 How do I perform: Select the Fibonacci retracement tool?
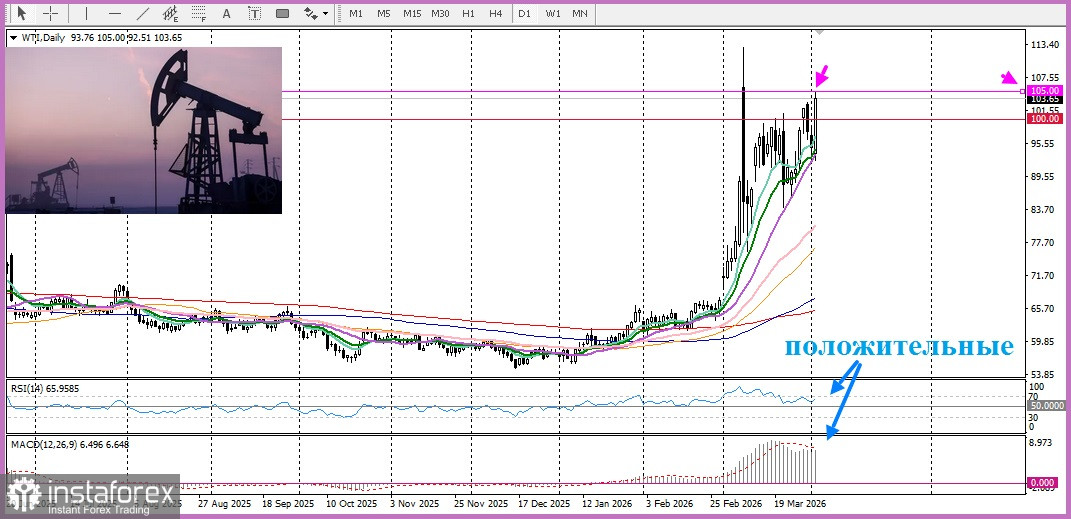point(199,14)
